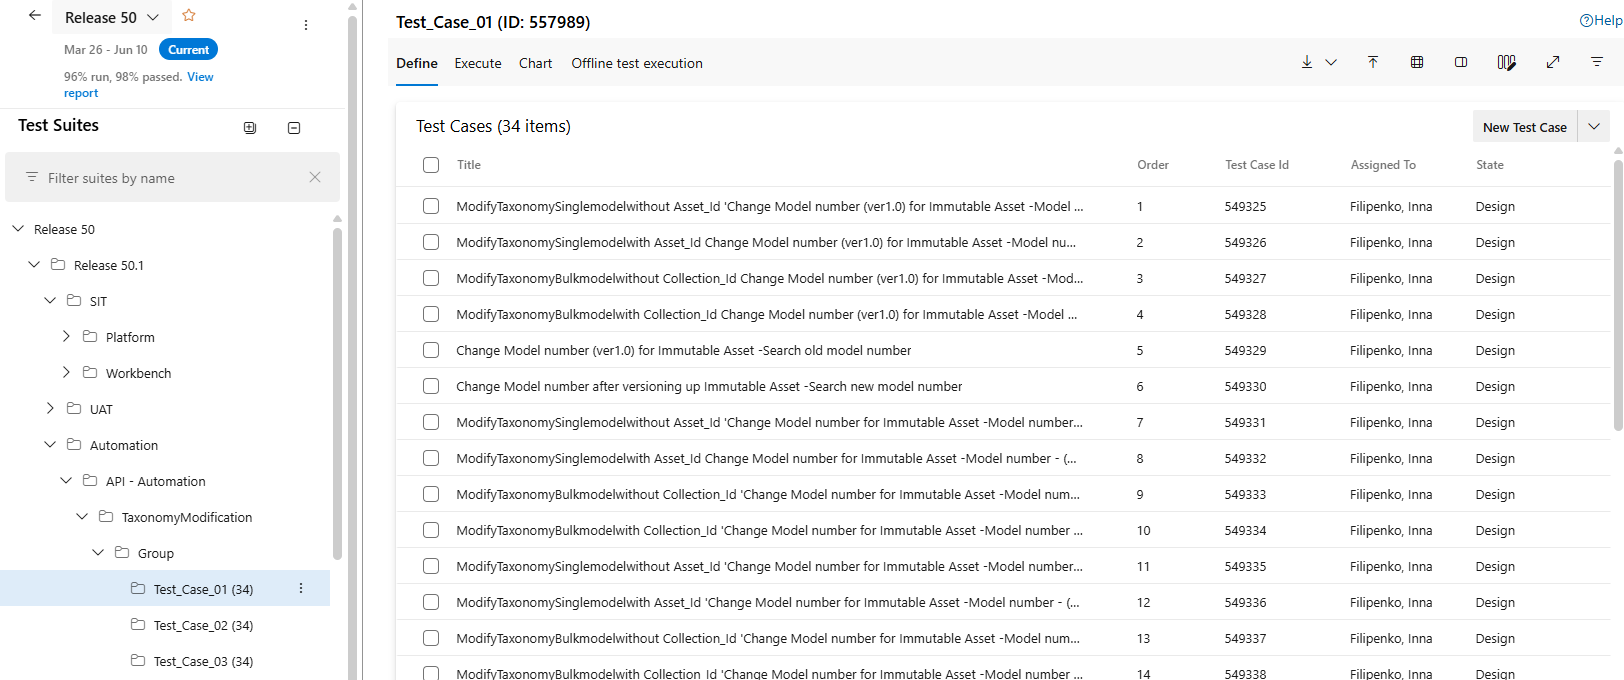Click the back arrow beside Release 50
This screenshot has height=680, width=1624.
pos(35,16)
